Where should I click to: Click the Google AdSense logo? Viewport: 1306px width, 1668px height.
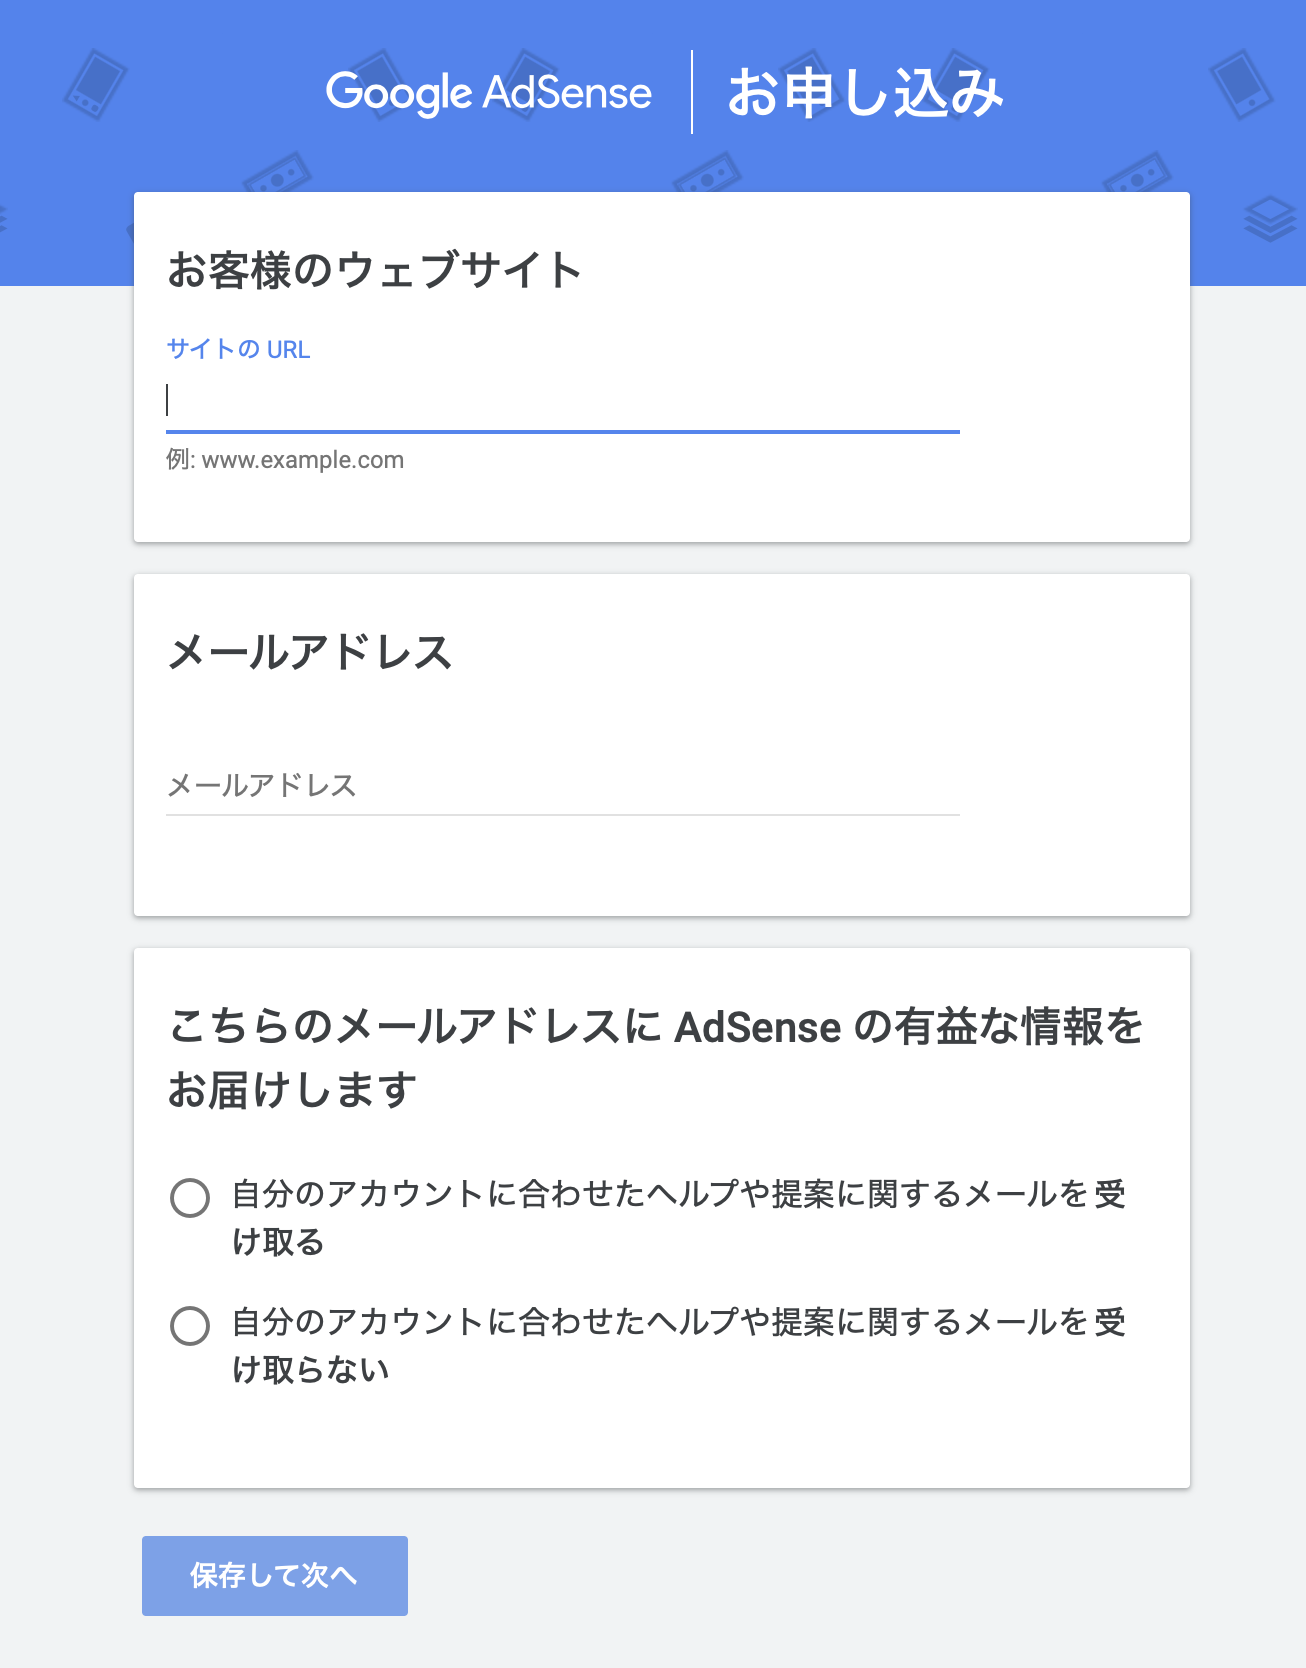coord(489,93)
